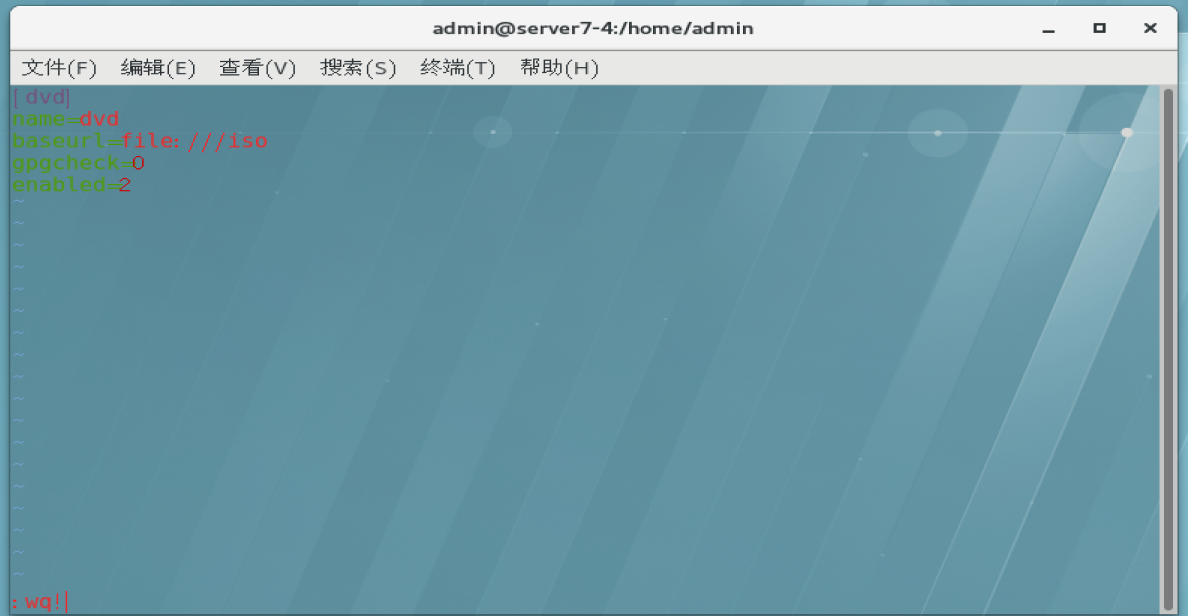
Task: Click the terminal vertical scrollbar
Action: coord(1168,349)
